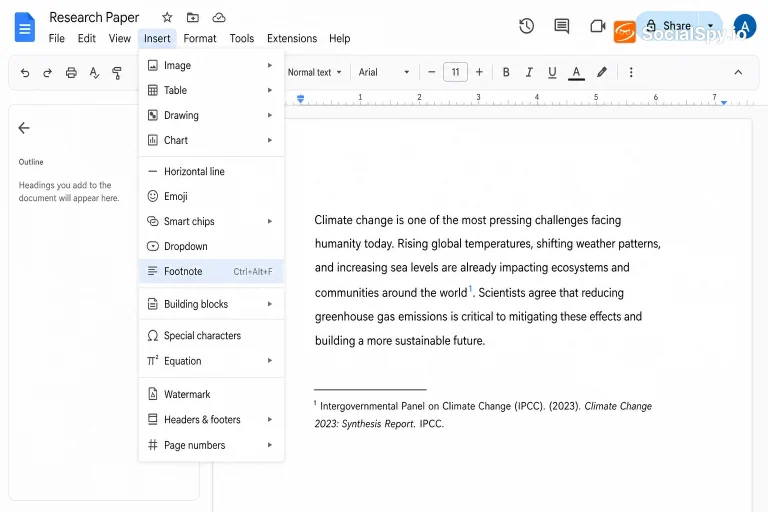Open the more options three-dot menu
This screenshot has width=768, height=512.
click(631, 73)
